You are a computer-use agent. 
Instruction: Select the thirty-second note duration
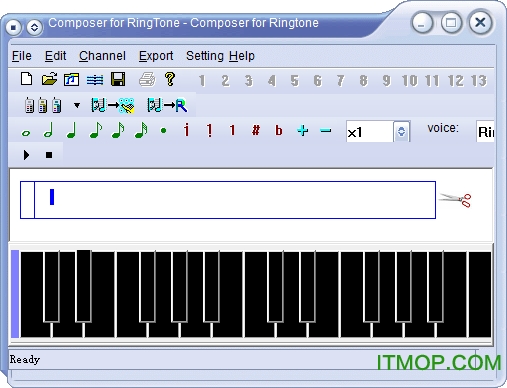click(x=141, y=130)
